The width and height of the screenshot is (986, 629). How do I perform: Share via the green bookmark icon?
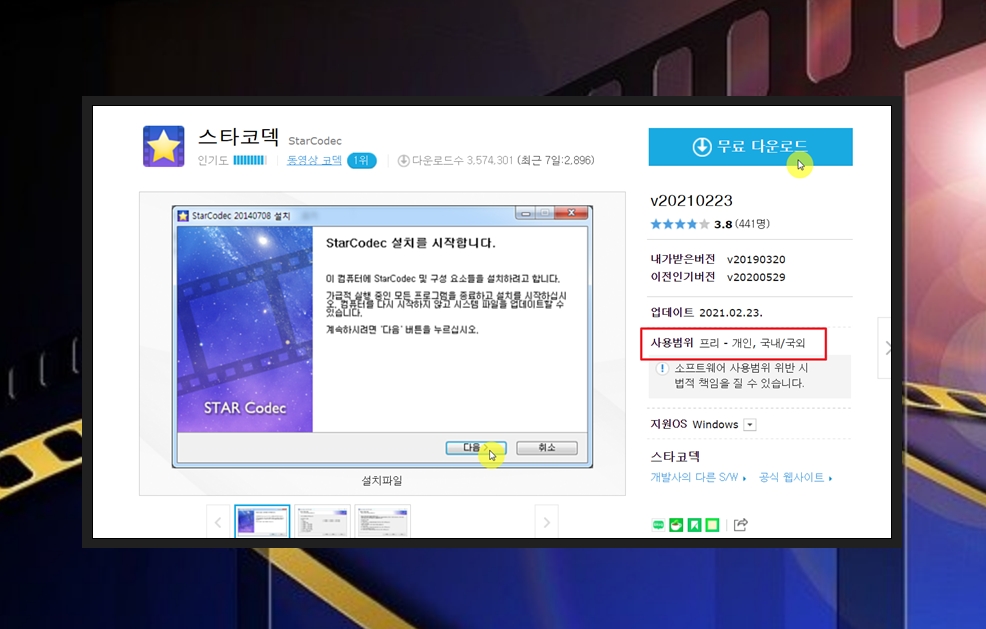(x=694, y=525)
